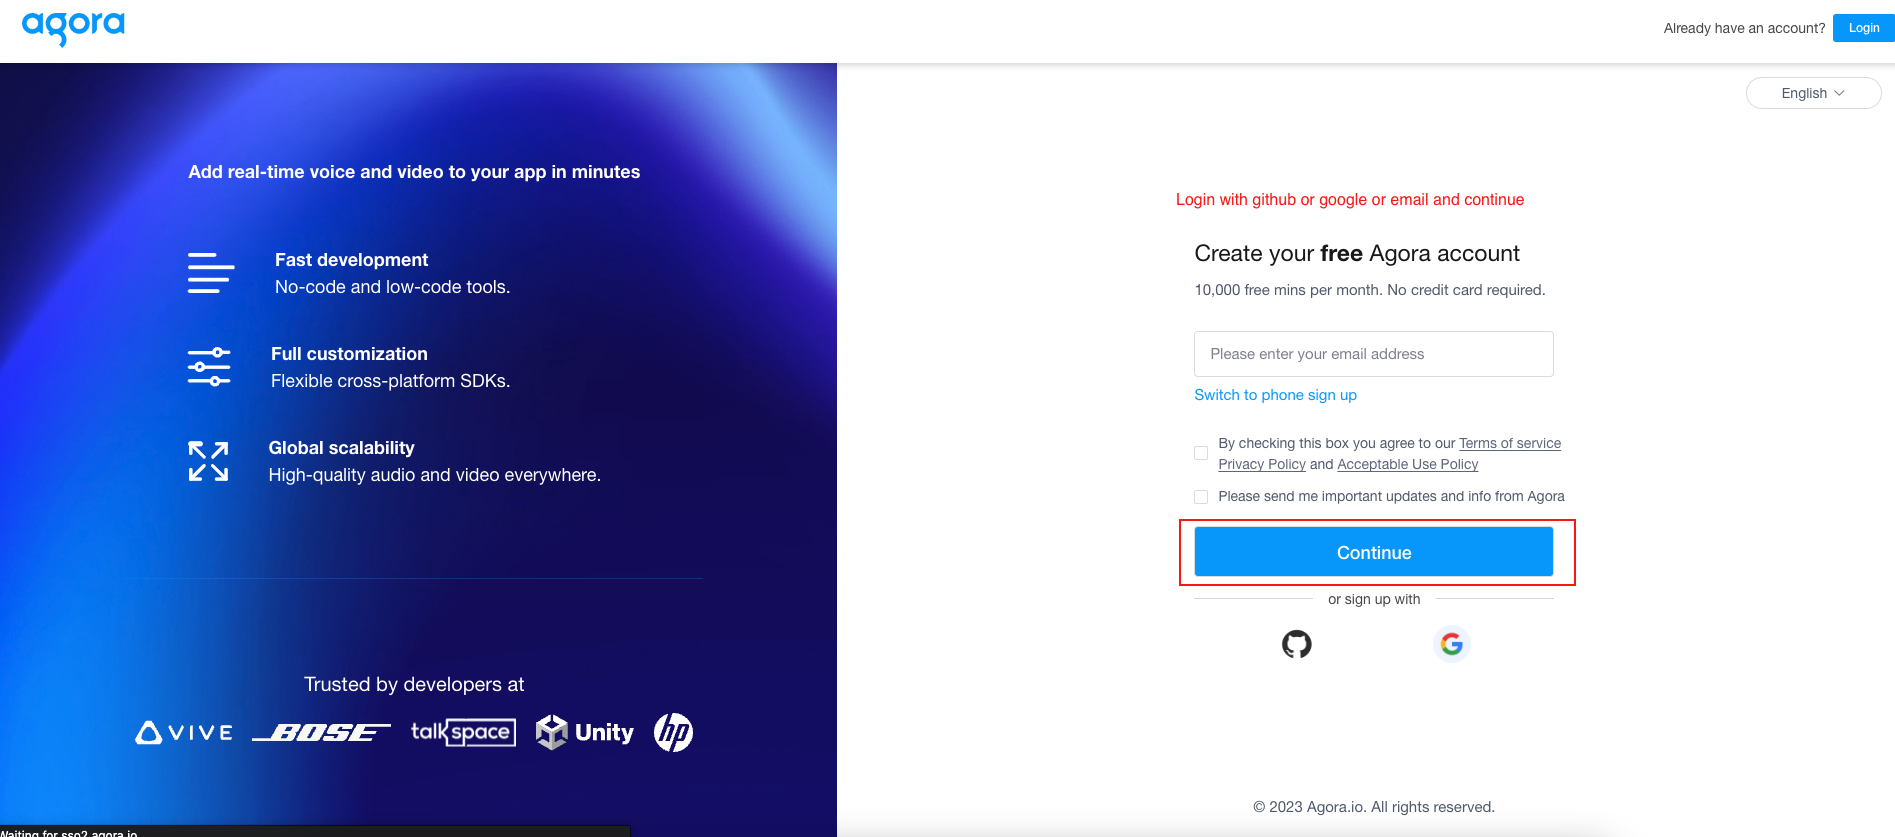Click the Unity logo
1895x837 pixels.
[585, 732]
